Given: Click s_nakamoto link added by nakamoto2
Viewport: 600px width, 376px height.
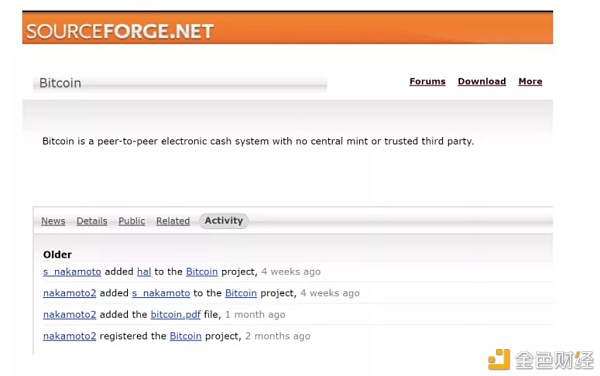Looking at the screenshot, I should [x=161, y=293].
